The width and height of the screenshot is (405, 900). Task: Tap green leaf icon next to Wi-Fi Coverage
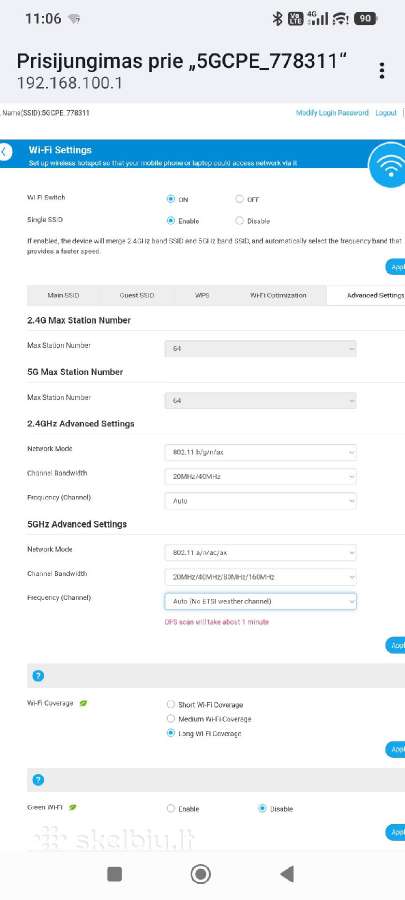(x=83, y=703)
